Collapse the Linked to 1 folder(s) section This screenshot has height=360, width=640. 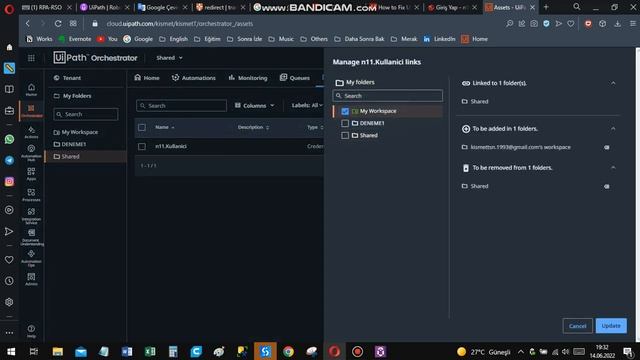pos(613,83)
